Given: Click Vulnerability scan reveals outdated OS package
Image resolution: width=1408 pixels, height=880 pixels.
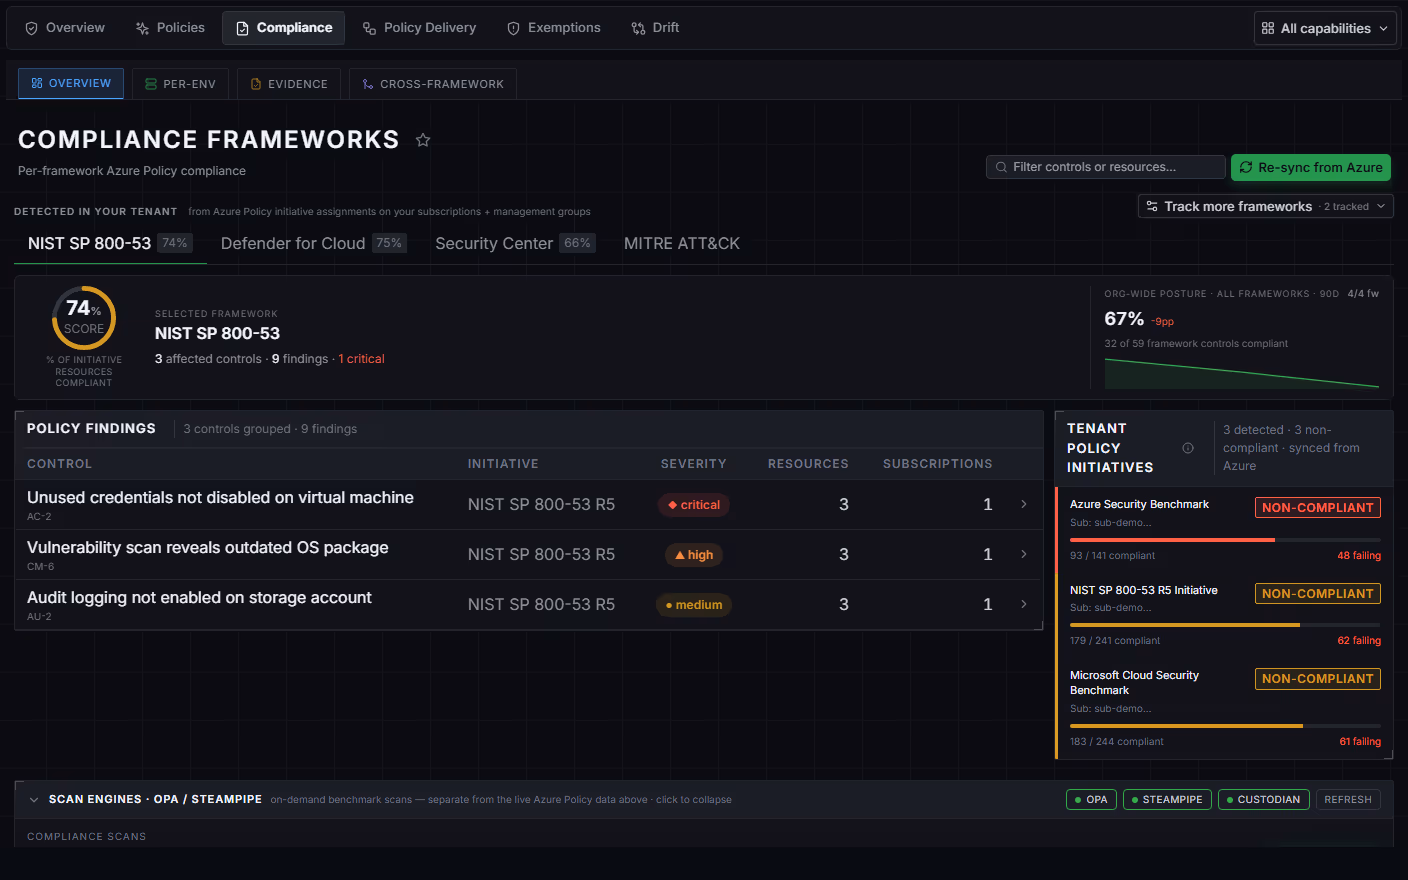Looking at the screenshot, I should (208, 548).
